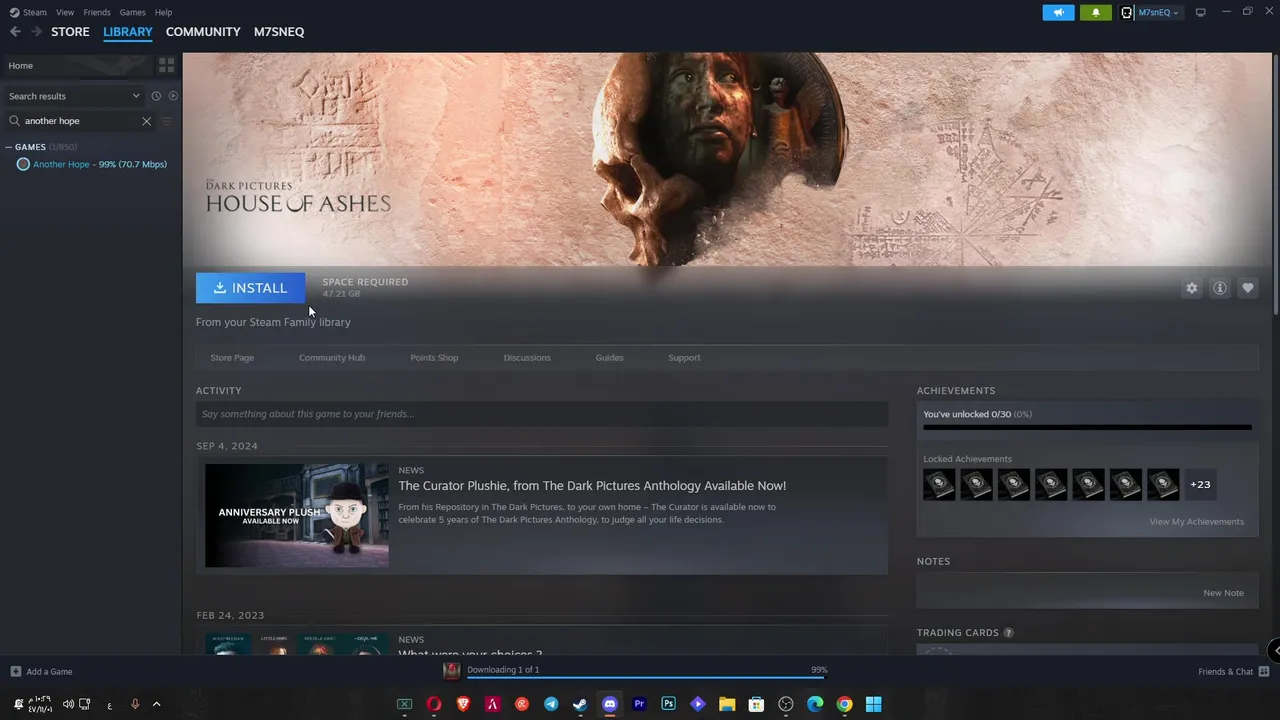
Task: Open Photoshop from the taskbar
Action: pyautogui.click(x=668, y=704)
